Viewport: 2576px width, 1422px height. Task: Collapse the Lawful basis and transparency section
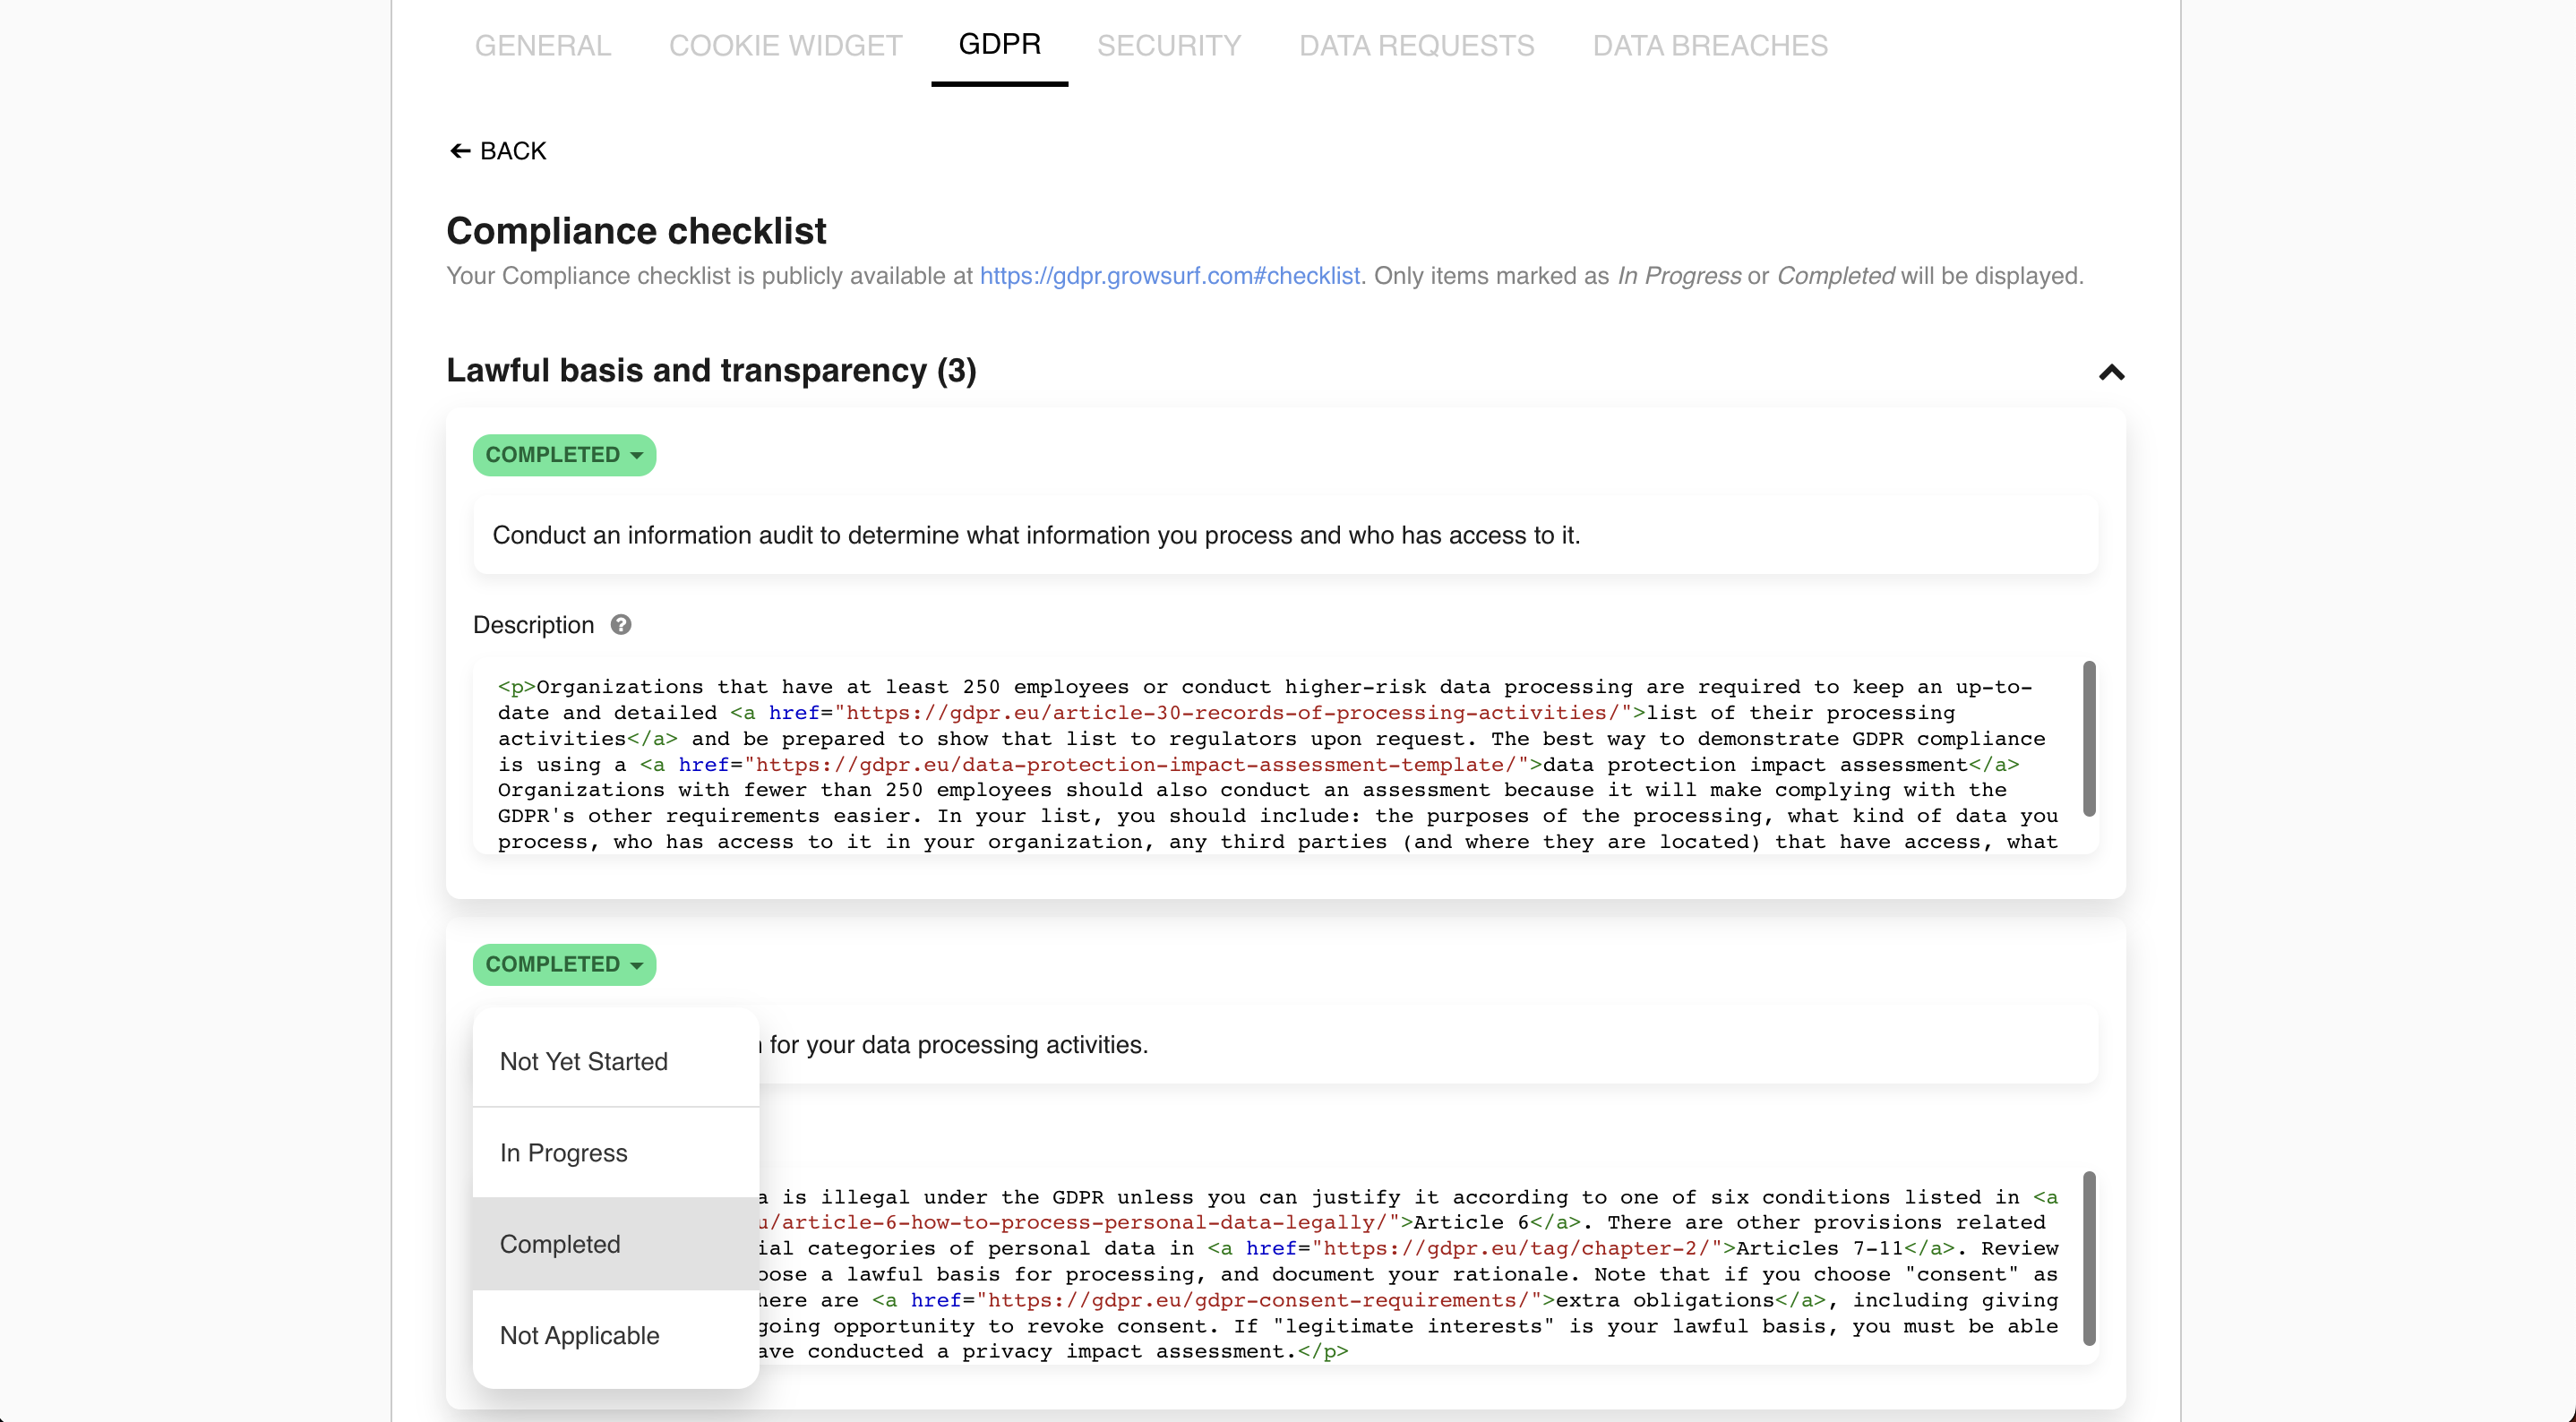pyautogui.click(x=2111, y=372)
